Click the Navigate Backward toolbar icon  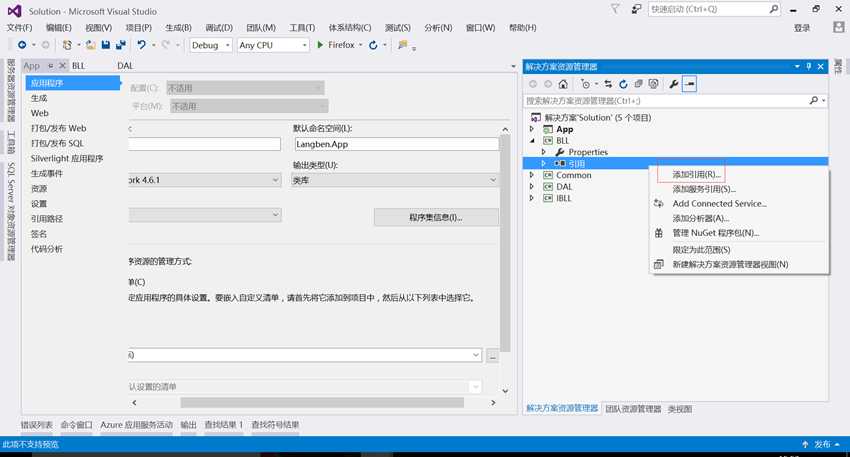point(22,45)
